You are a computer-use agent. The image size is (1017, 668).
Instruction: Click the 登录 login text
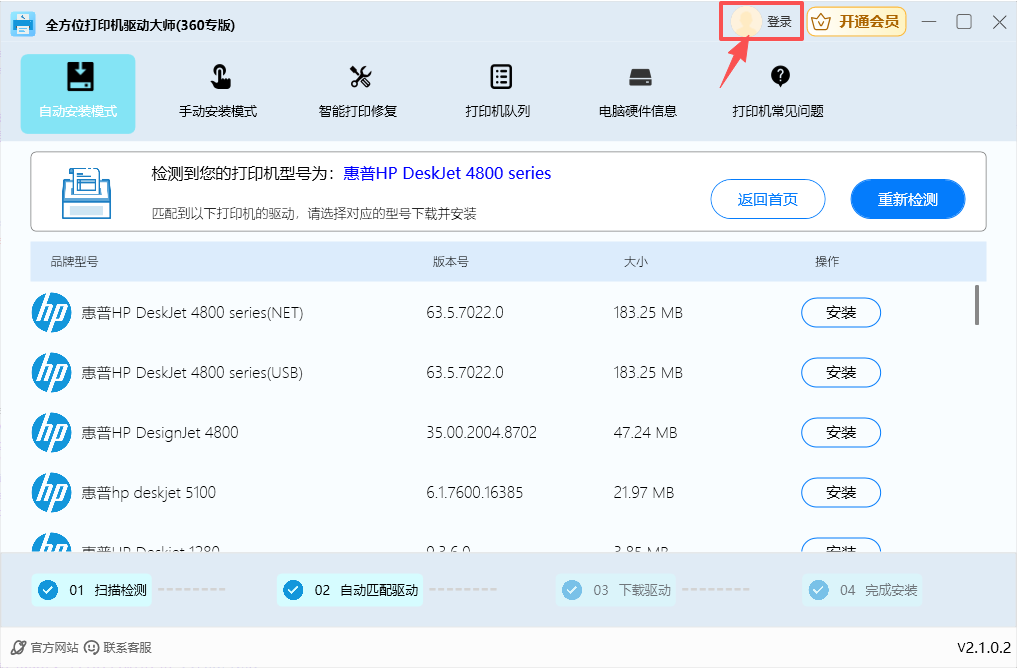coord(779,22)
